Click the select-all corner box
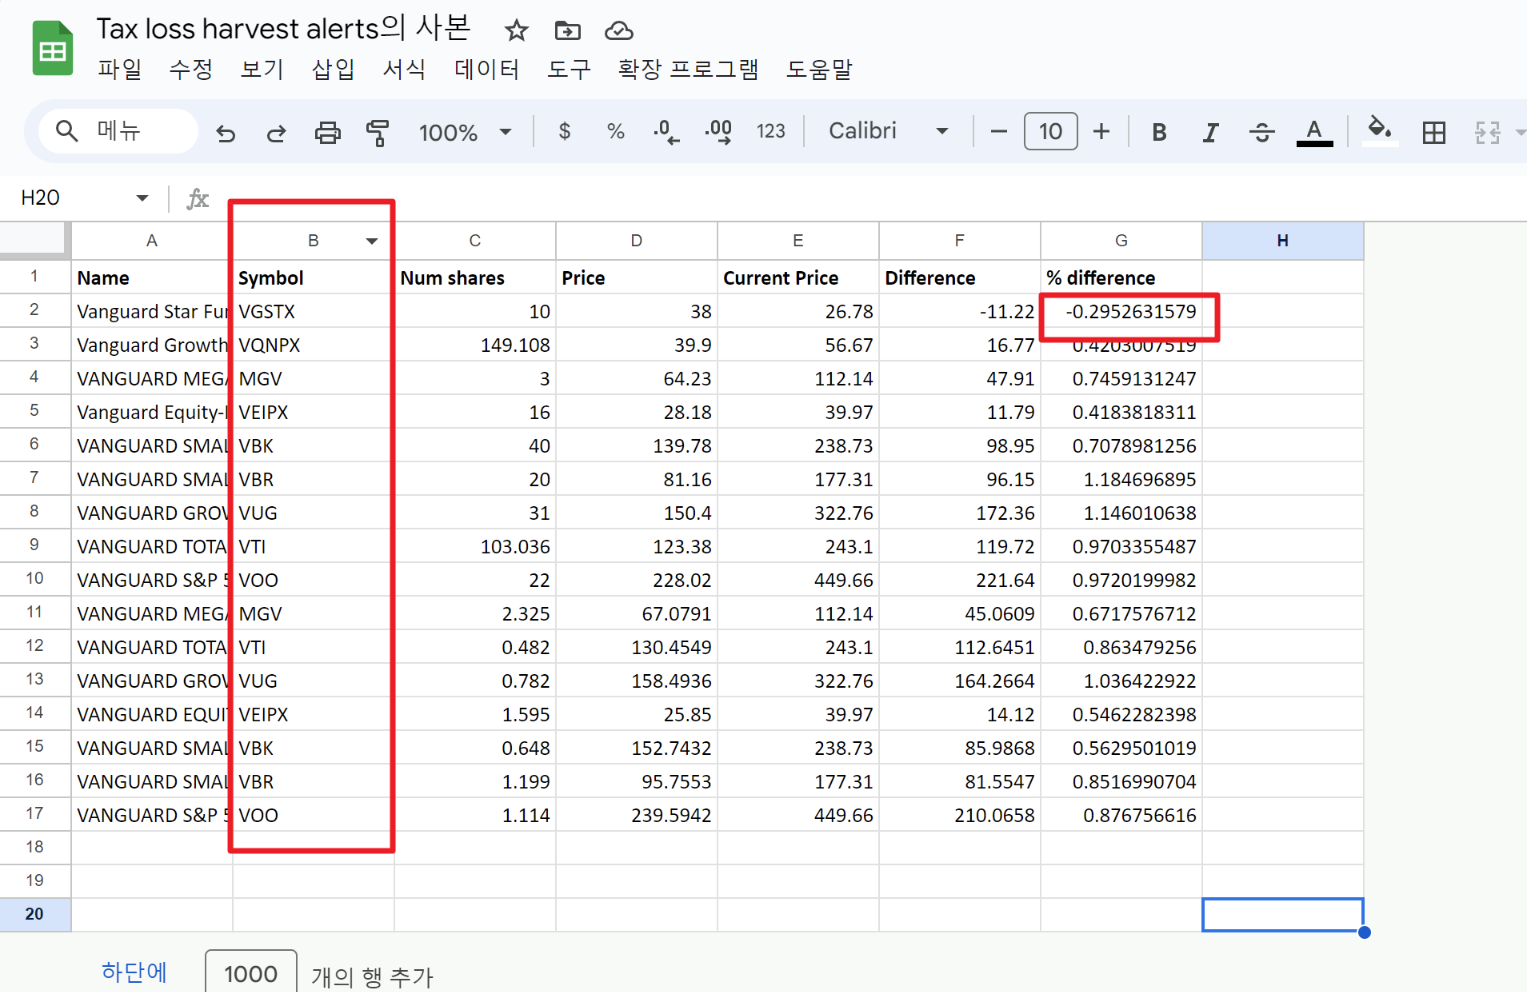Screen dimensions: 1527x992 coord(35,241)
